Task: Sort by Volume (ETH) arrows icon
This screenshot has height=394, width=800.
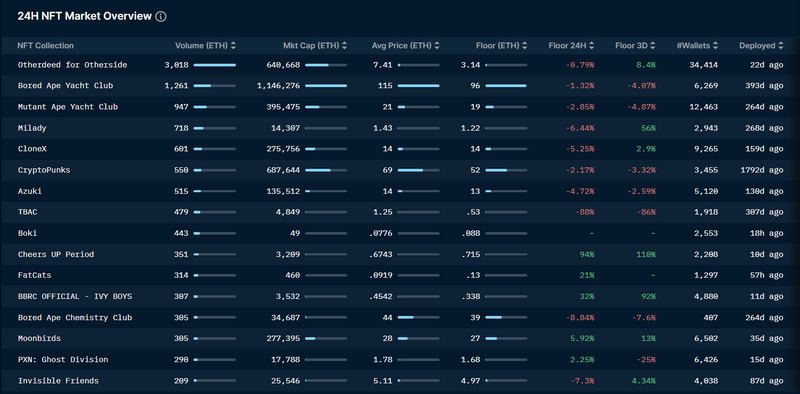Action: point(233,45)
